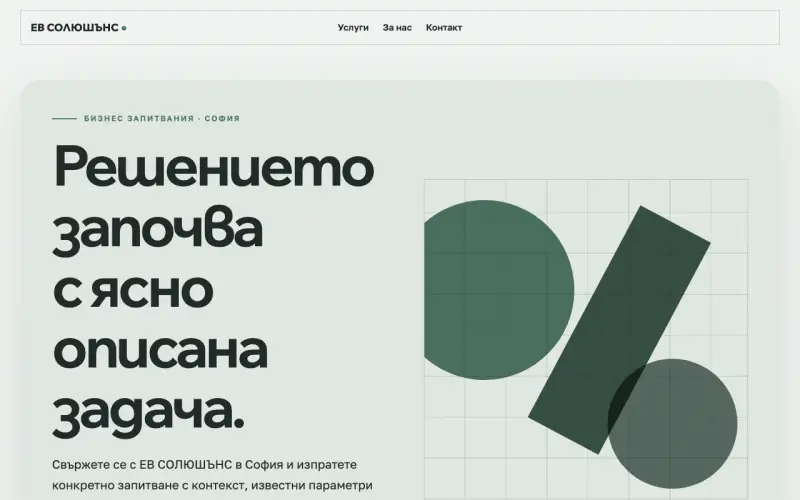800x500 pixels.
Task: Open the Услуги navigation link
Action: coord(353,28)
